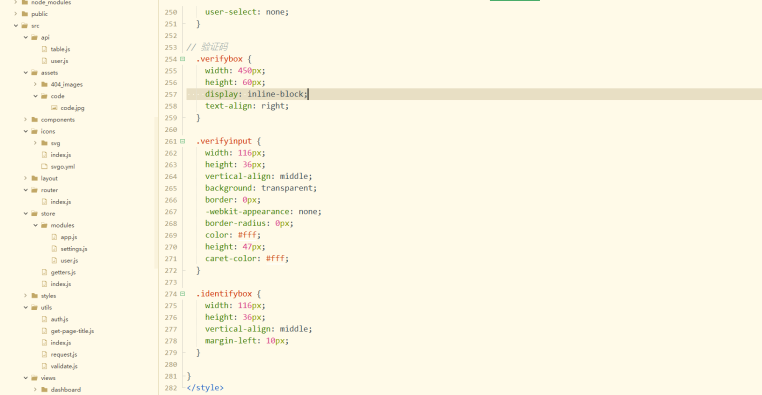Click the #fff value on line 269
This screenshot has height=395, width=762.
coord(247,235)
